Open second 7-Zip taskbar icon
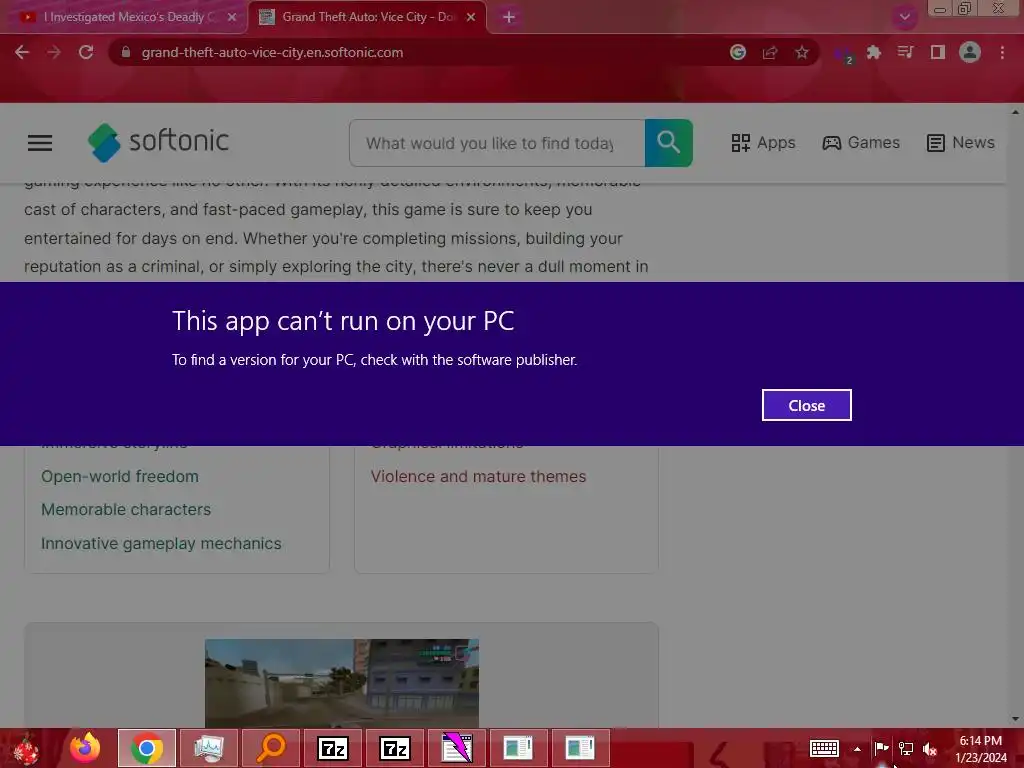 point(395,748)
